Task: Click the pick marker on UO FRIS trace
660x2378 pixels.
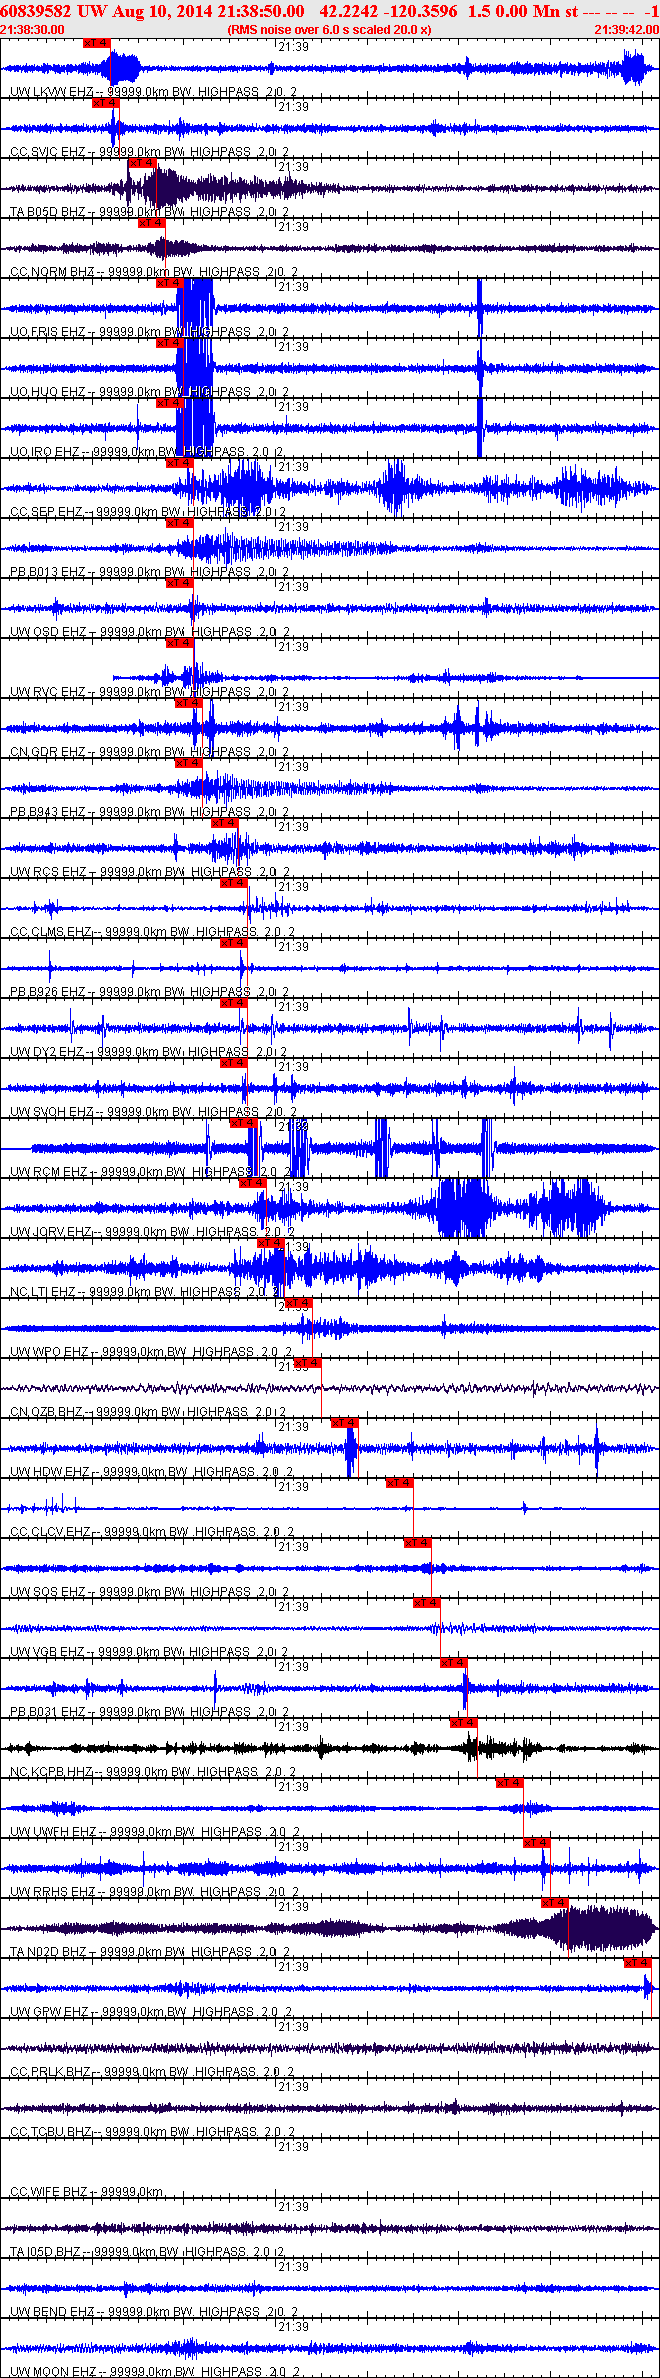Action: (170, 283)
